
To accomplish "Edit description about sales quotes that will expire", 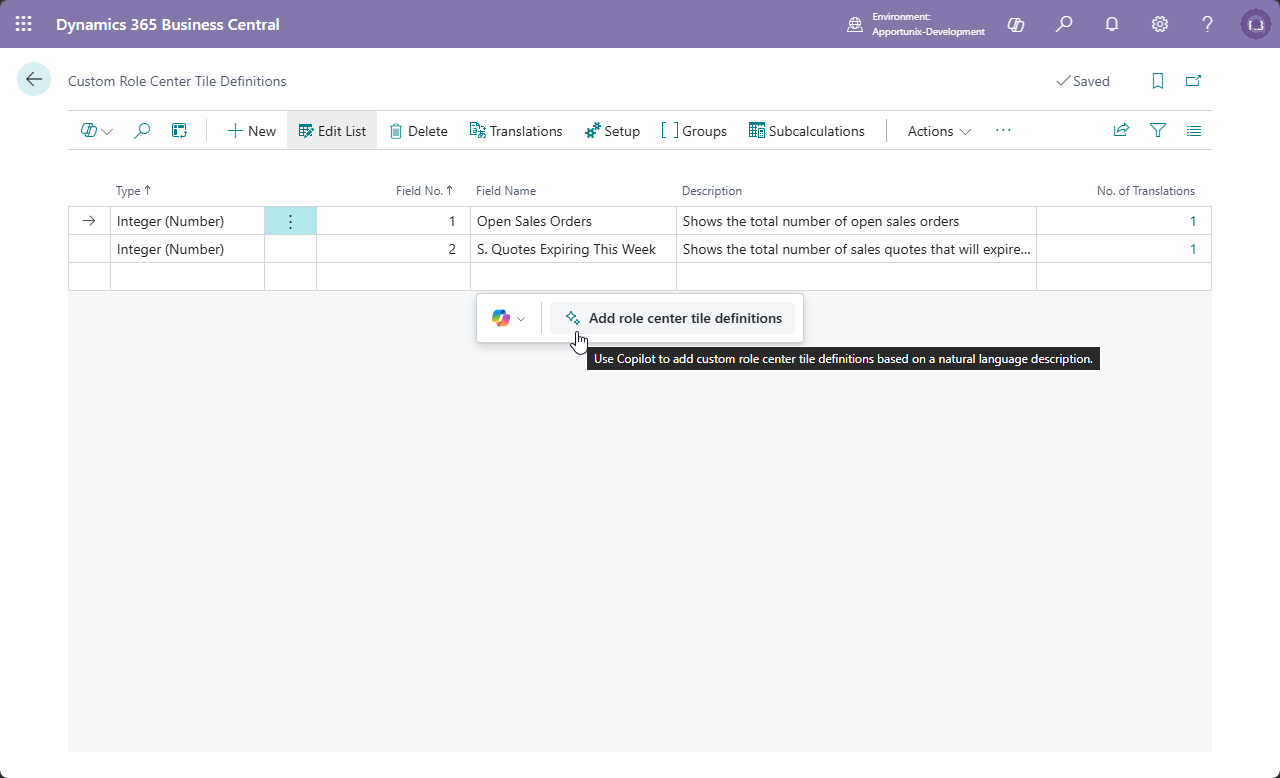I will [856, 249].
